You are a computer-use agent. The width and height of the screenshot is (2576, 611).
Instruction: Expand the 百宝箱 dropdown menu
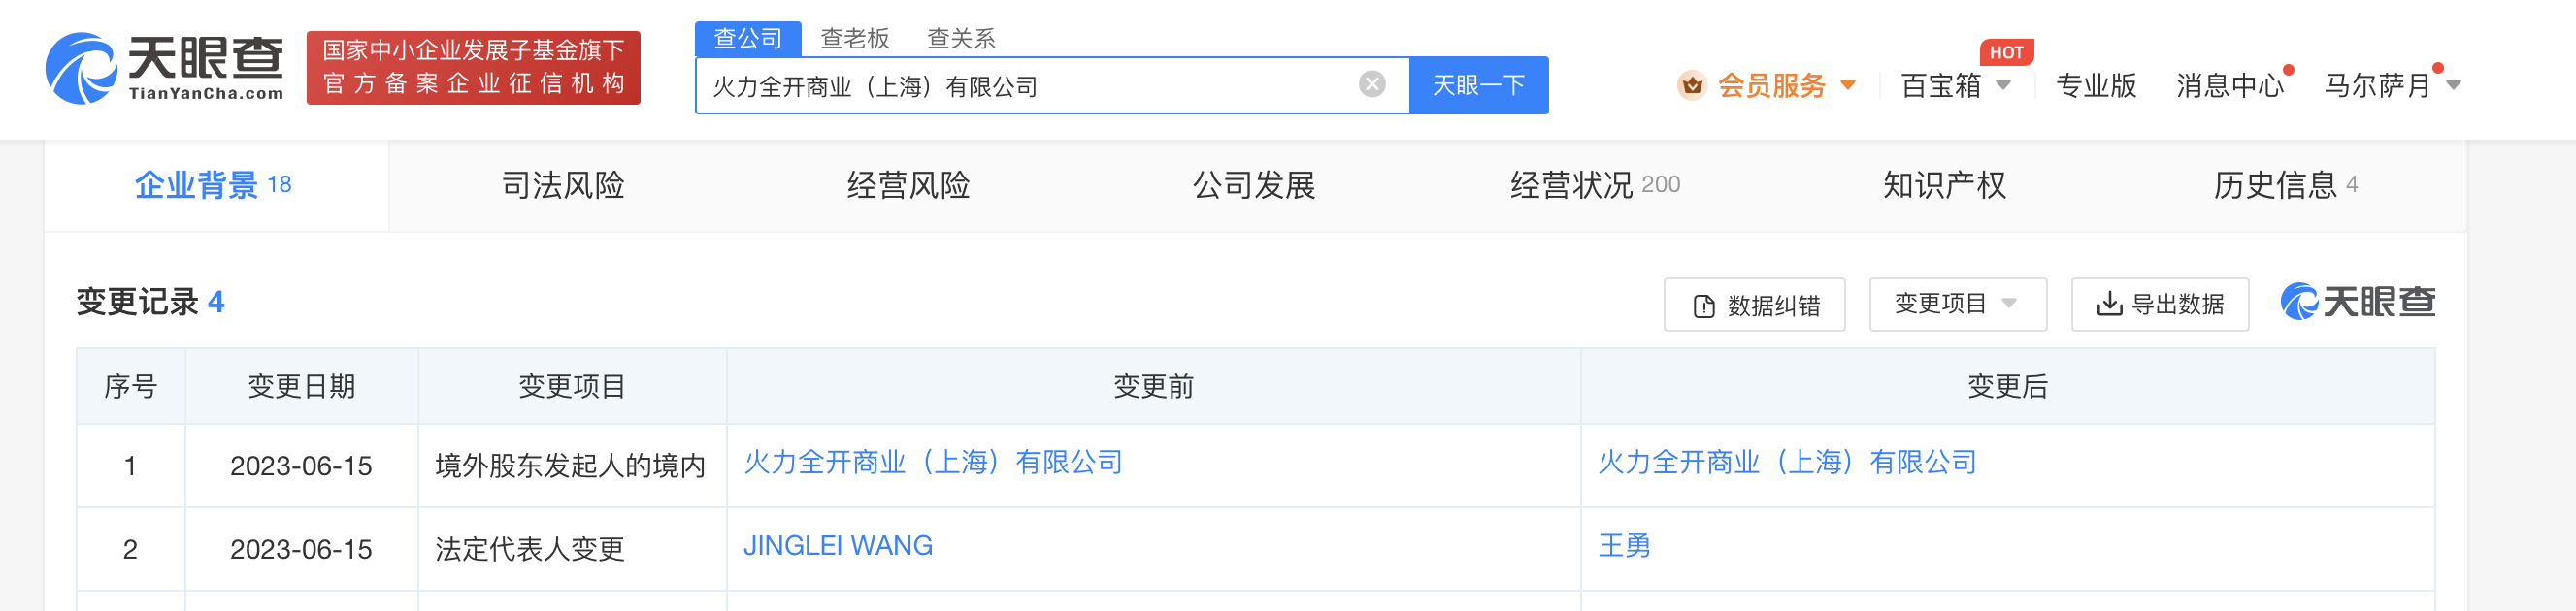(2003, 86)
